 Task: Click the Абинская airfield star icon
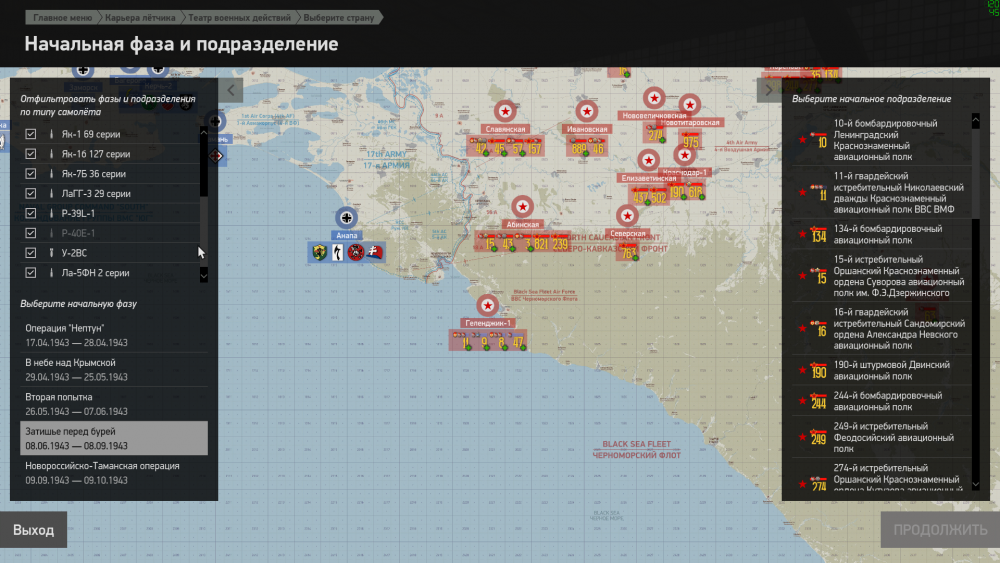pos(522,207)
